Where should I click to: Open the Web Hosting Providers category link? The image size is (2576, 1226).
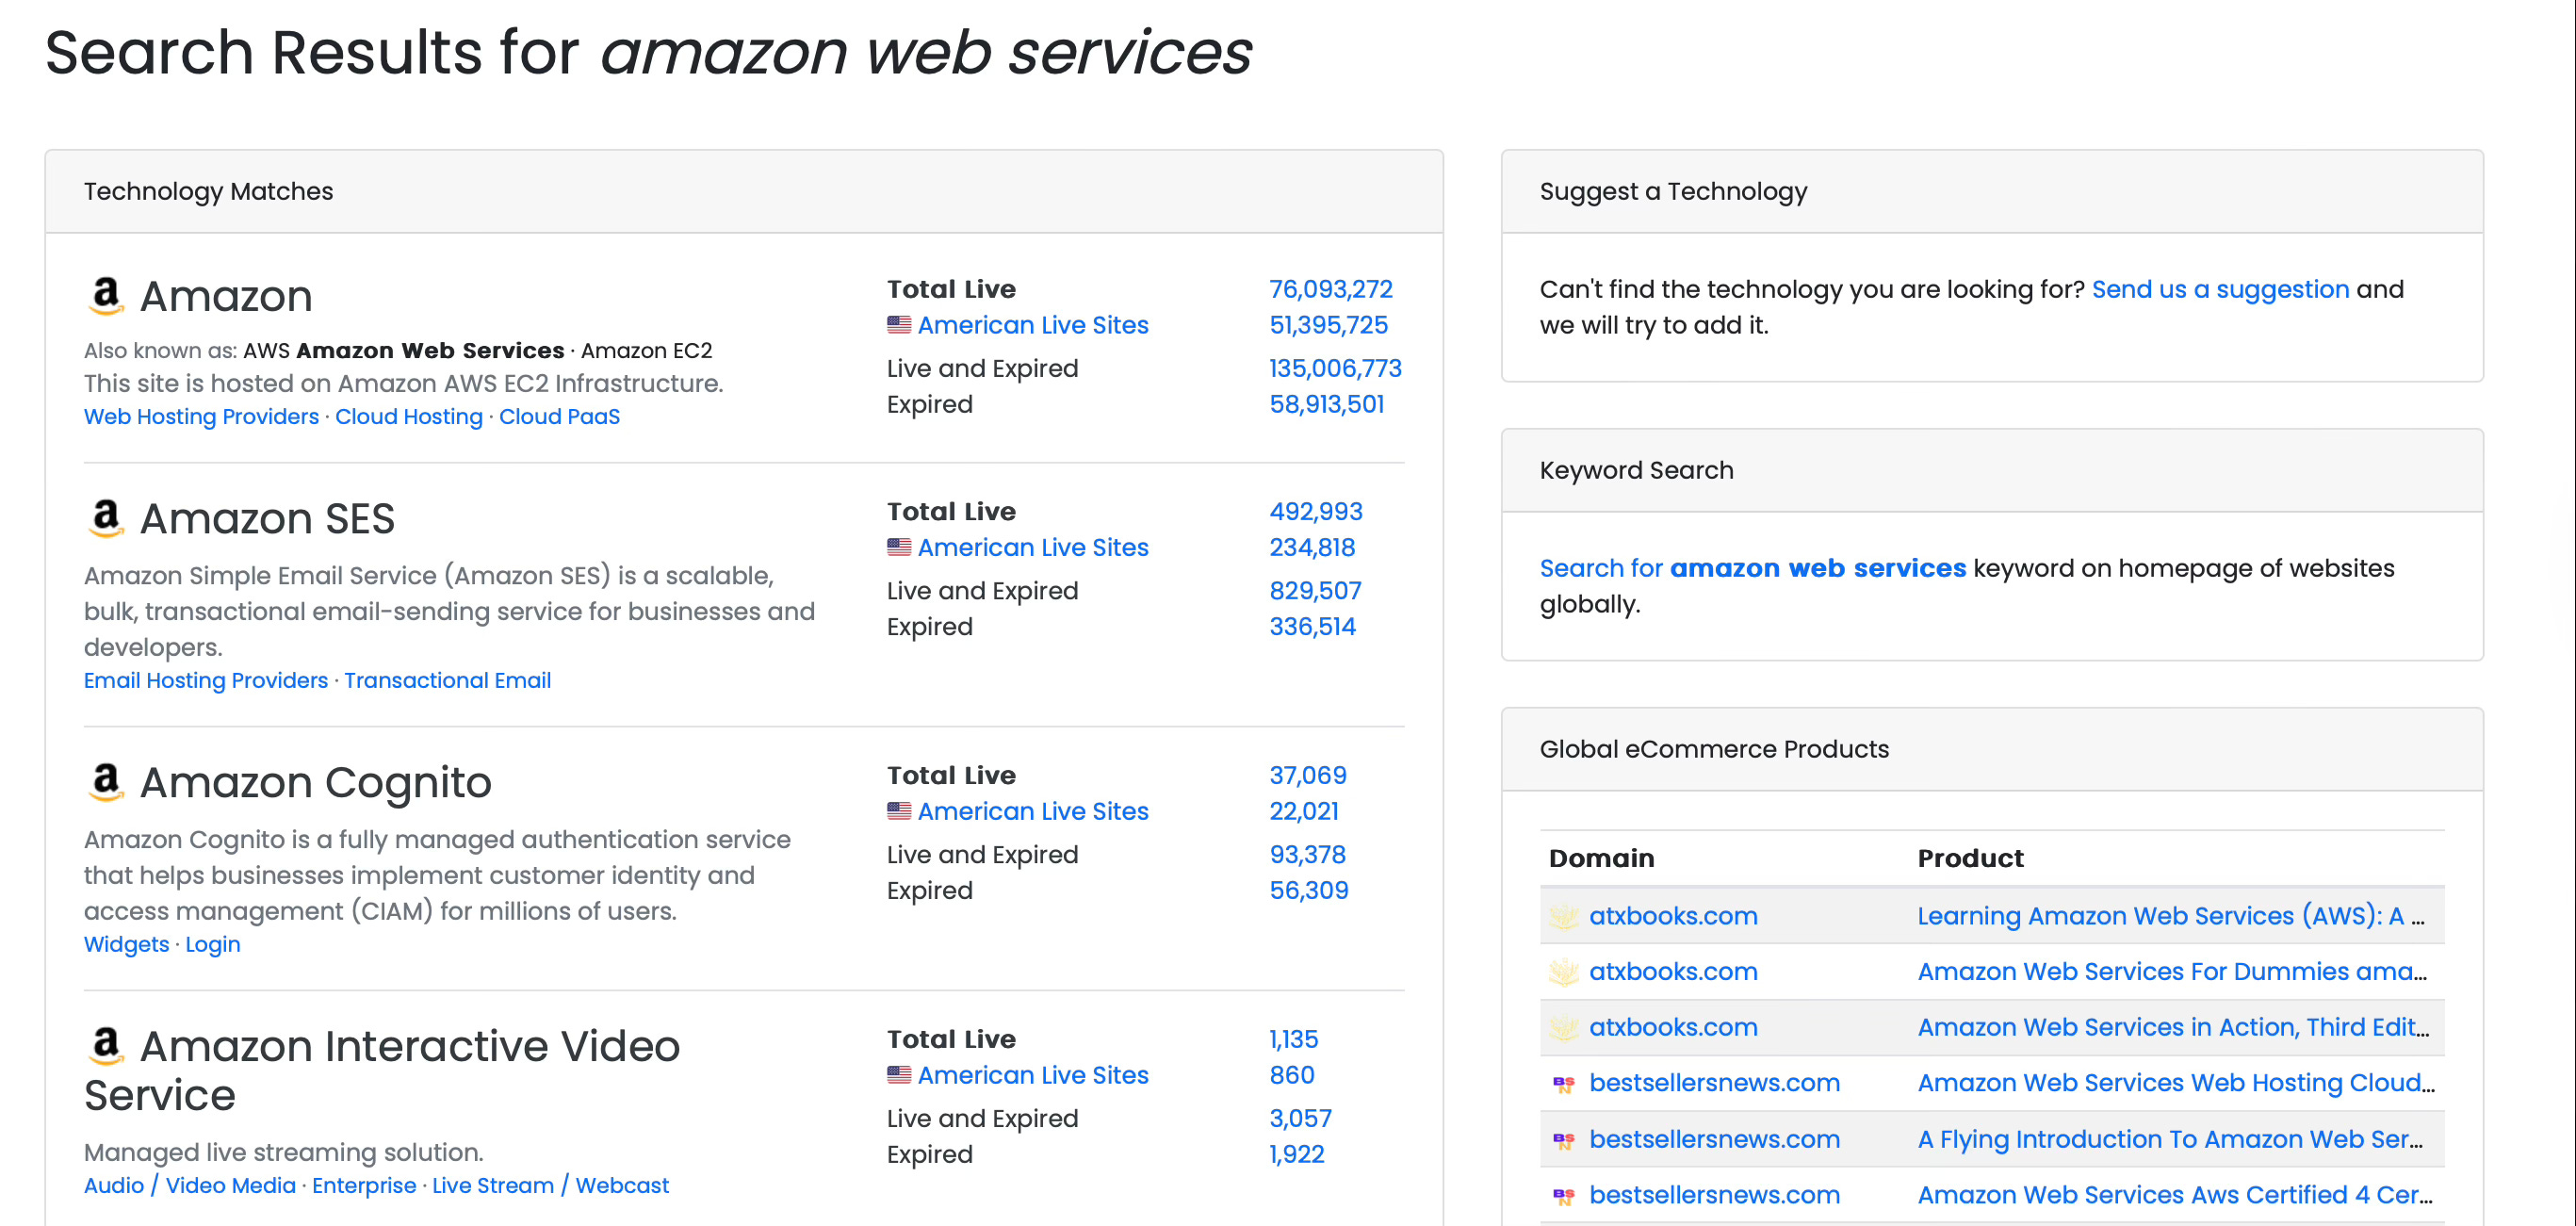[x=201, y=416]
